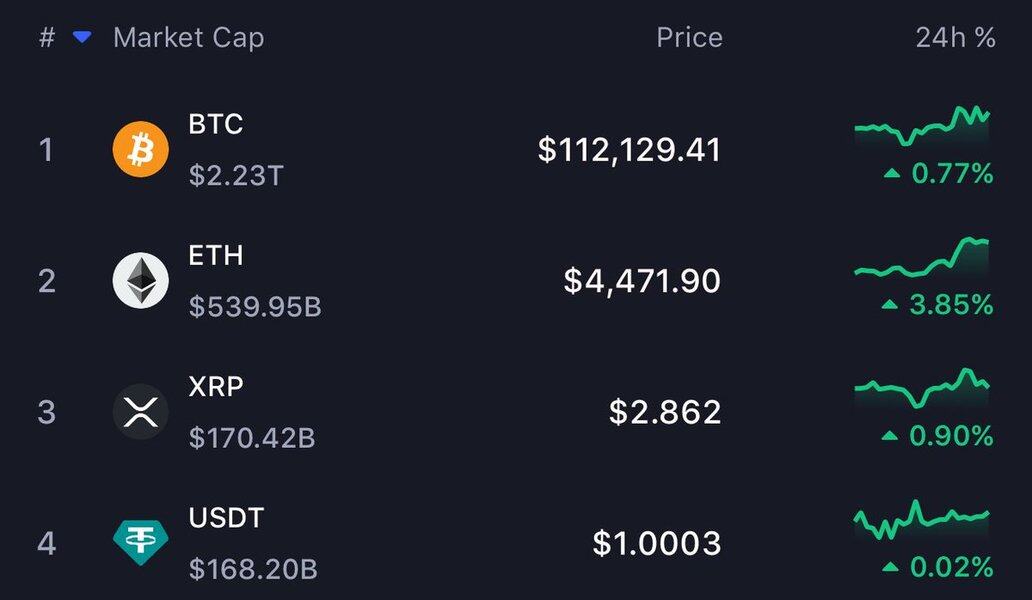Open the Tether USDT green icon
Screen dimensions: 1032x600
point(140,543)
